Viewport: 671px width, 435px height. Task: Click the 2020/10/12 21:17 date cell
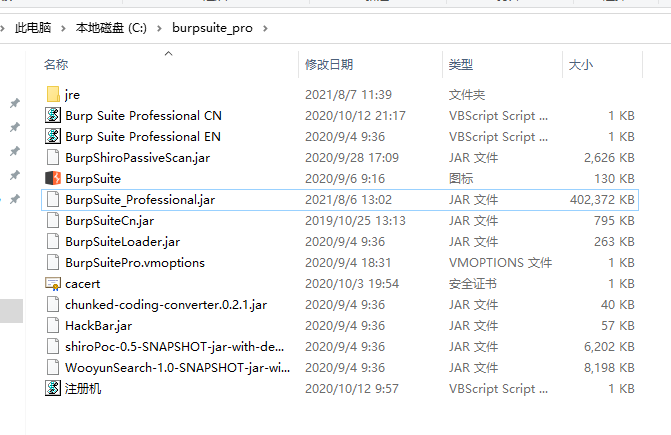pyautogui.click(x=355, y=115)
